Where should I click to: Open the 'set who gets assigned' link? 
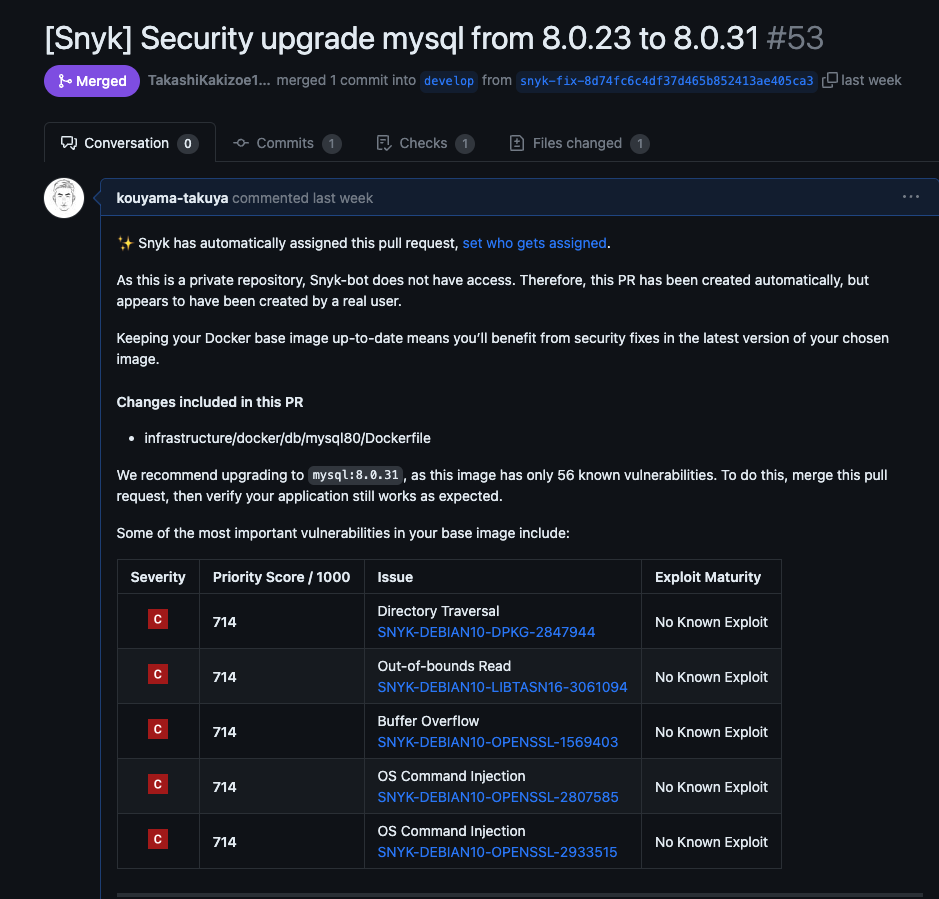click(534, 243)
